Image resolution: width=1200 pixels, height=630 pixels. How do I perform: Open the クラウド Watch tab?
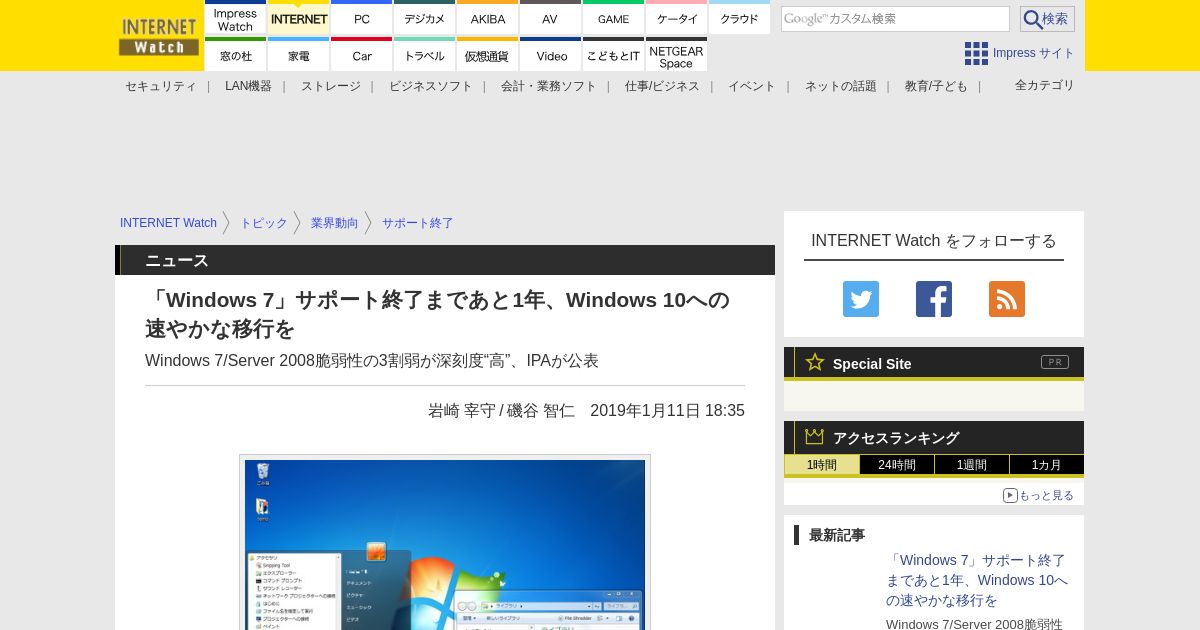739,19
